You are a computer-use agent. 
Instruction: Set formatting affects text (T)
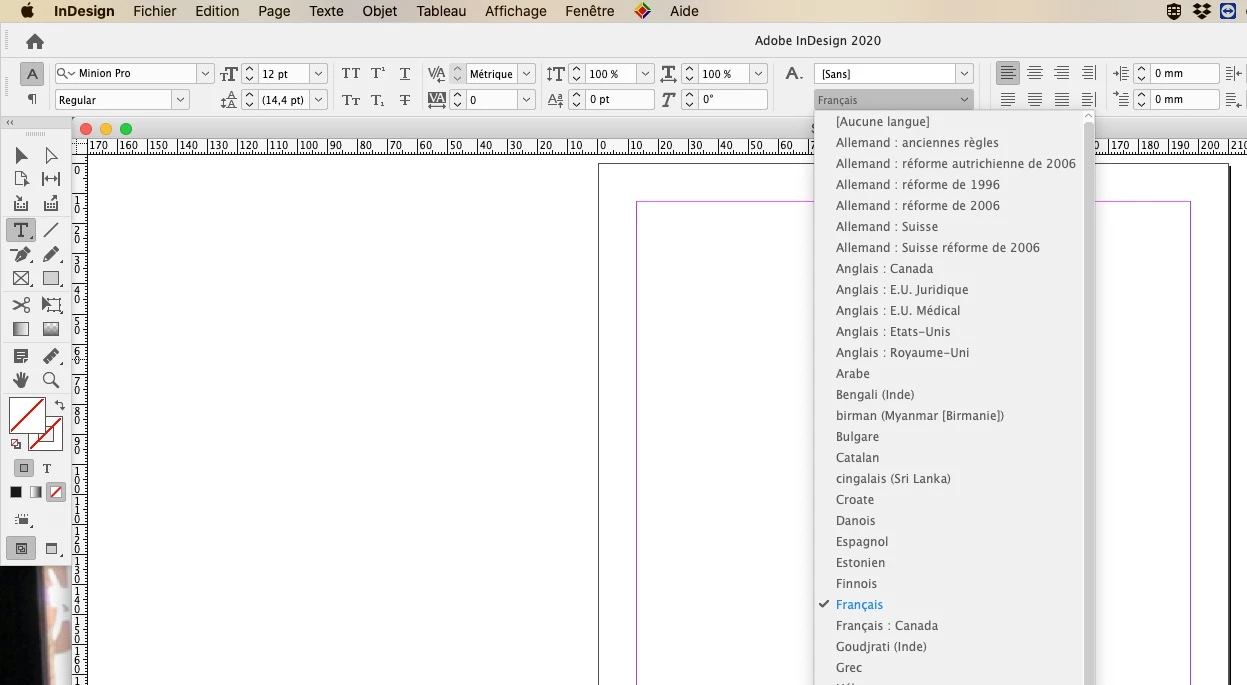pyautogui.click(x=47, y=468)
